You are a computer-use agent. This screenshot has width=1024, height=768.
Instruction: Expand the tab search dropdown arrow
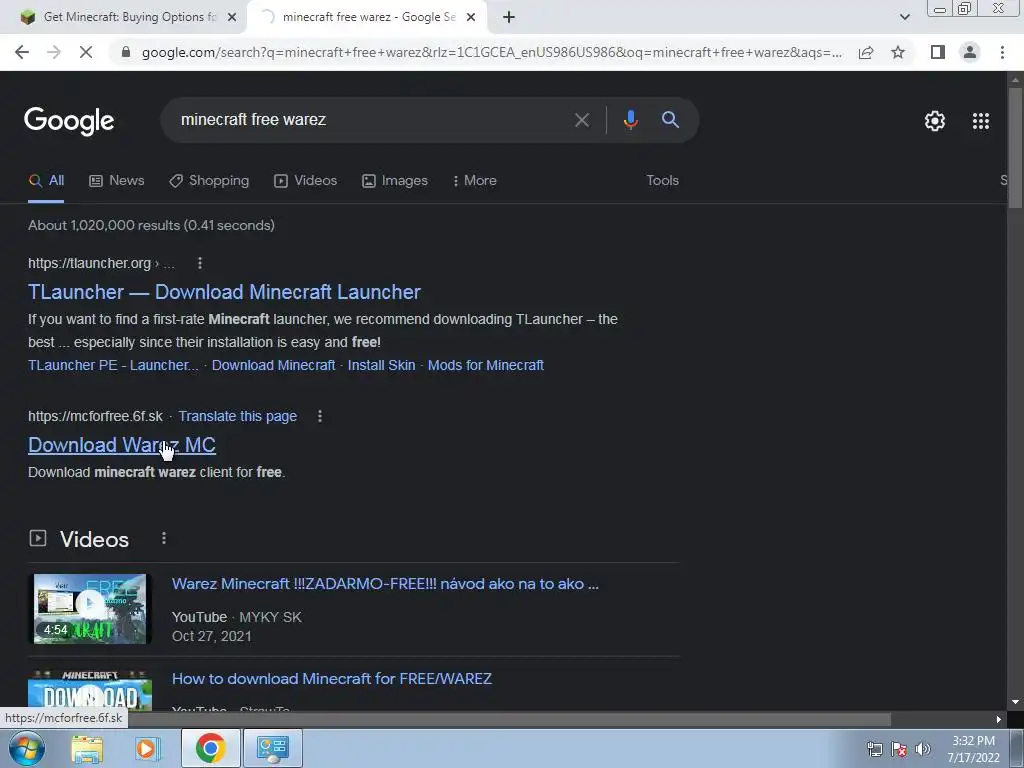[904, 17]
